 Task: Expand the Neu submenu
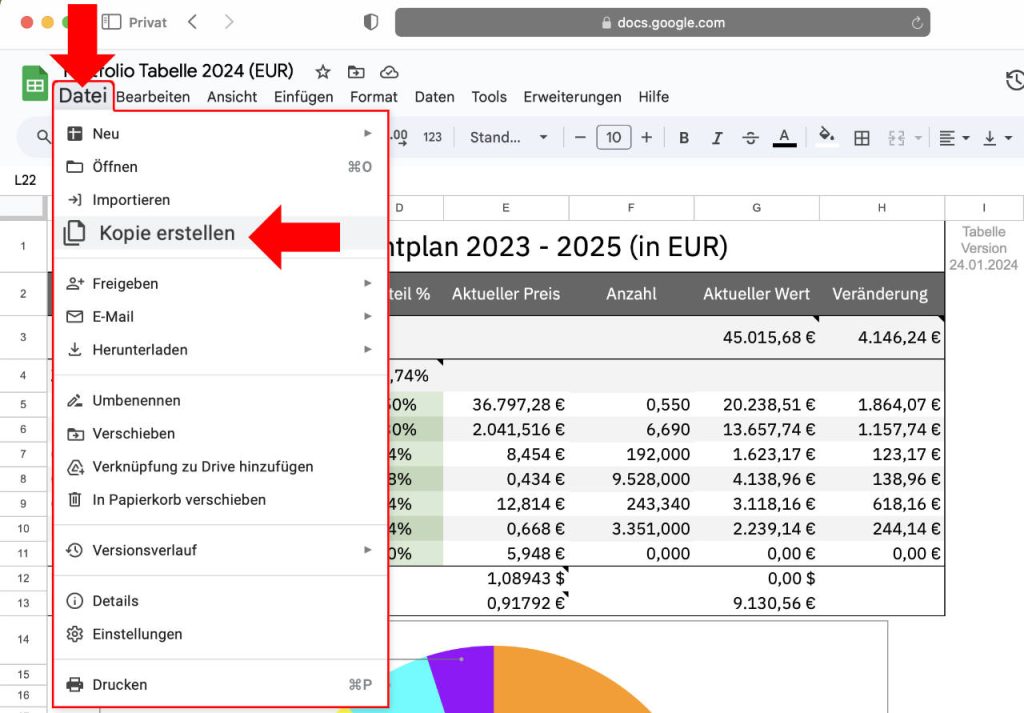(x=221, y=134)
